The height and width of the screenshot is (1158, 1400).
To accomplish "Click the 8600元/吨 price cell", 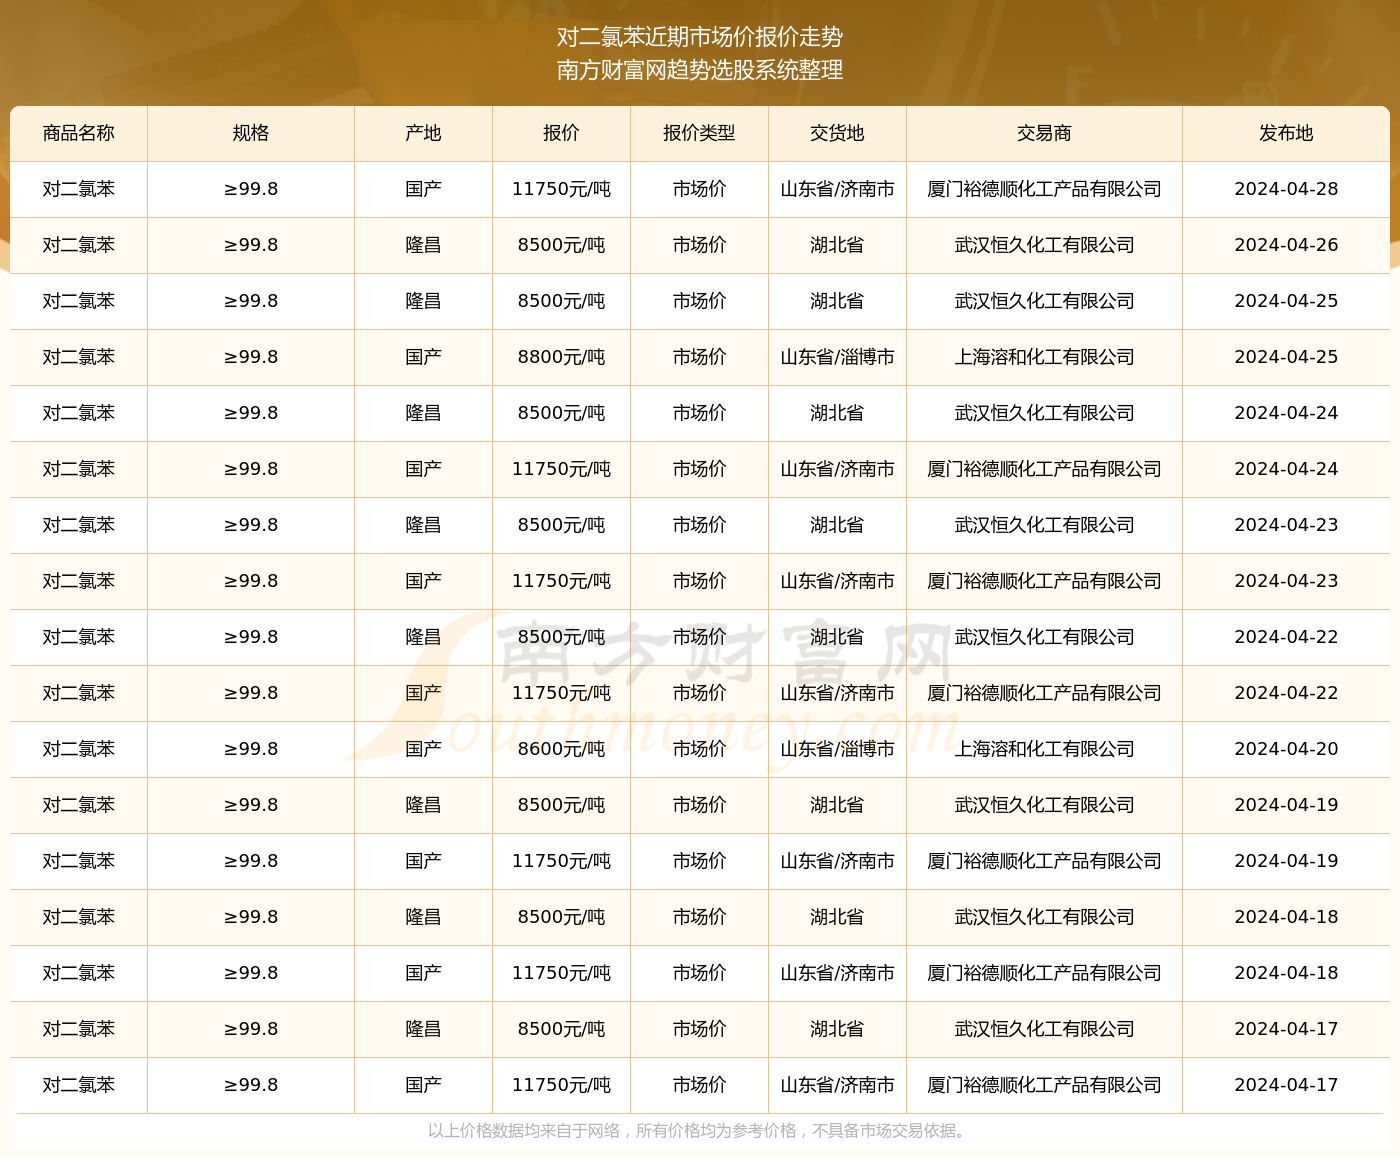I will click(561, 749).
